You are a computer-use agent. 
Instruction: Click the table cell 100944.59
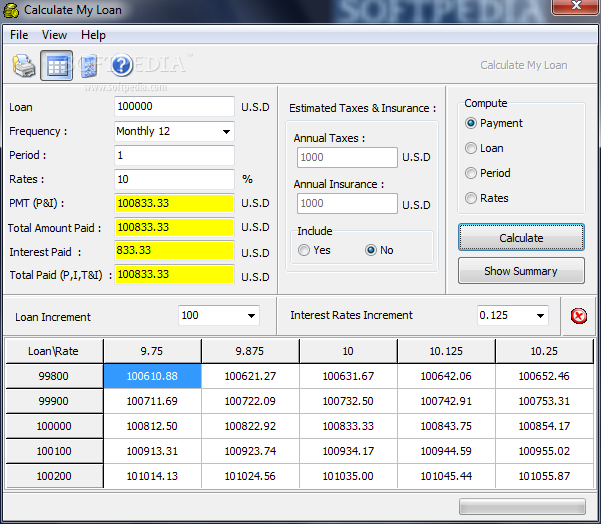pos(447,451)
